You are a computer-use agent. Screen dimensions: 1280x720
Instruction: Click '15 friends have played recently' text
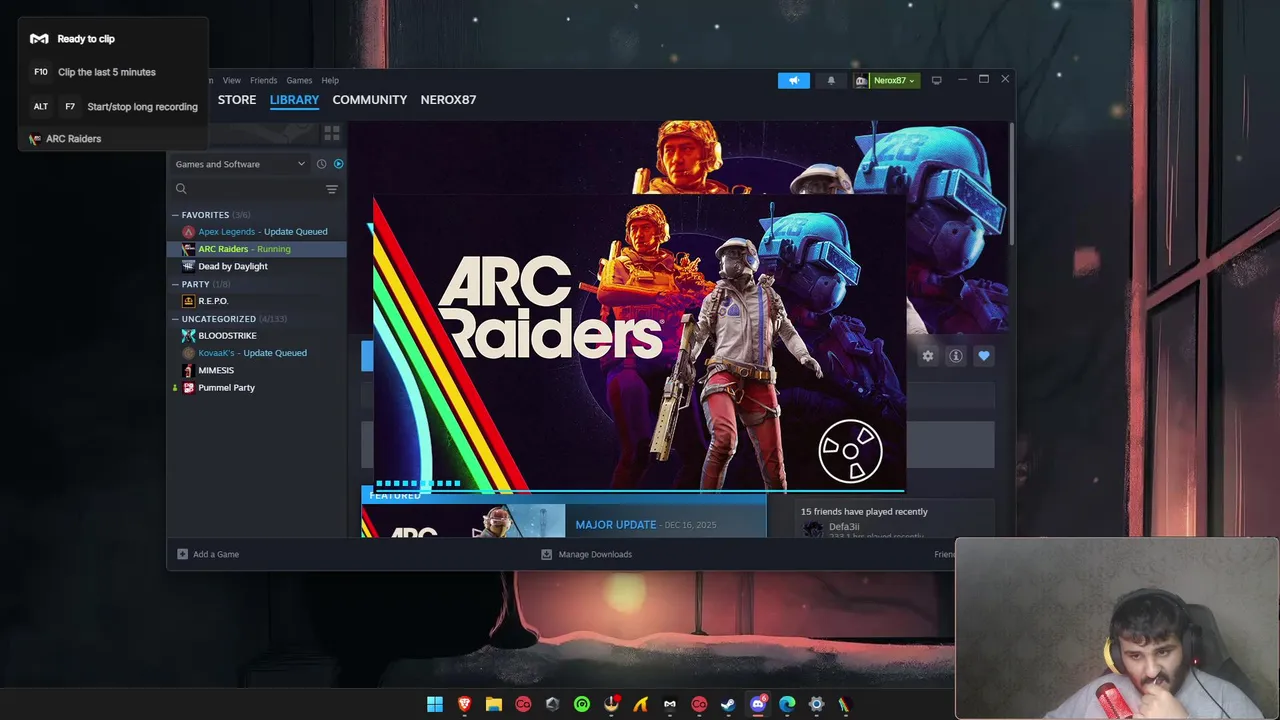coord(864,512)
